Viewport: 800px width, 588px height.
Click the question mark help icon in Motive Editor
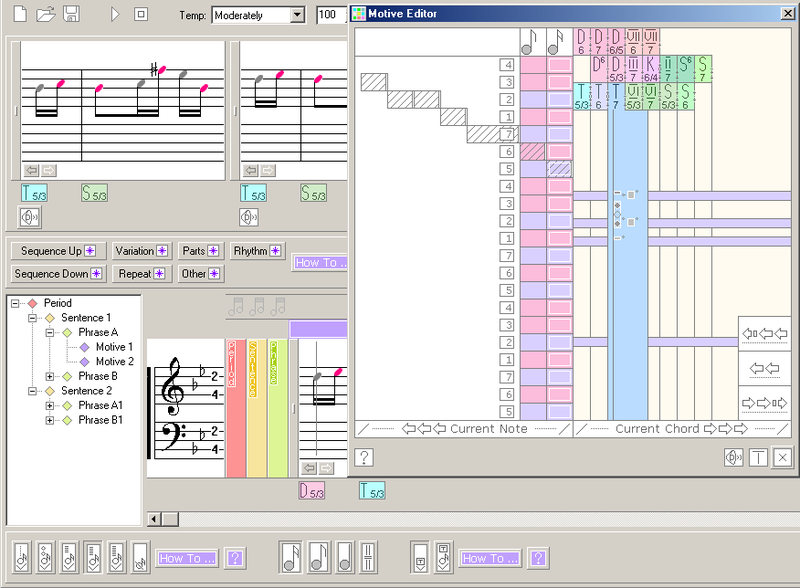point(364,458)
